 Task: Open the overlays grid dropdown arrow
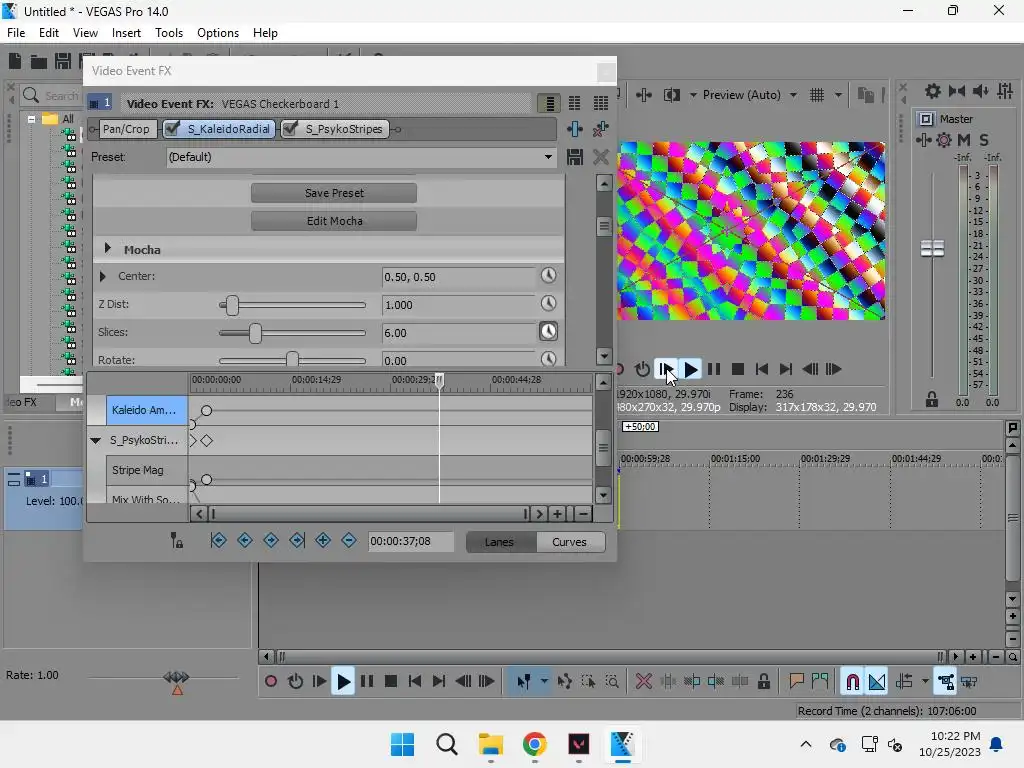[838, 95]
